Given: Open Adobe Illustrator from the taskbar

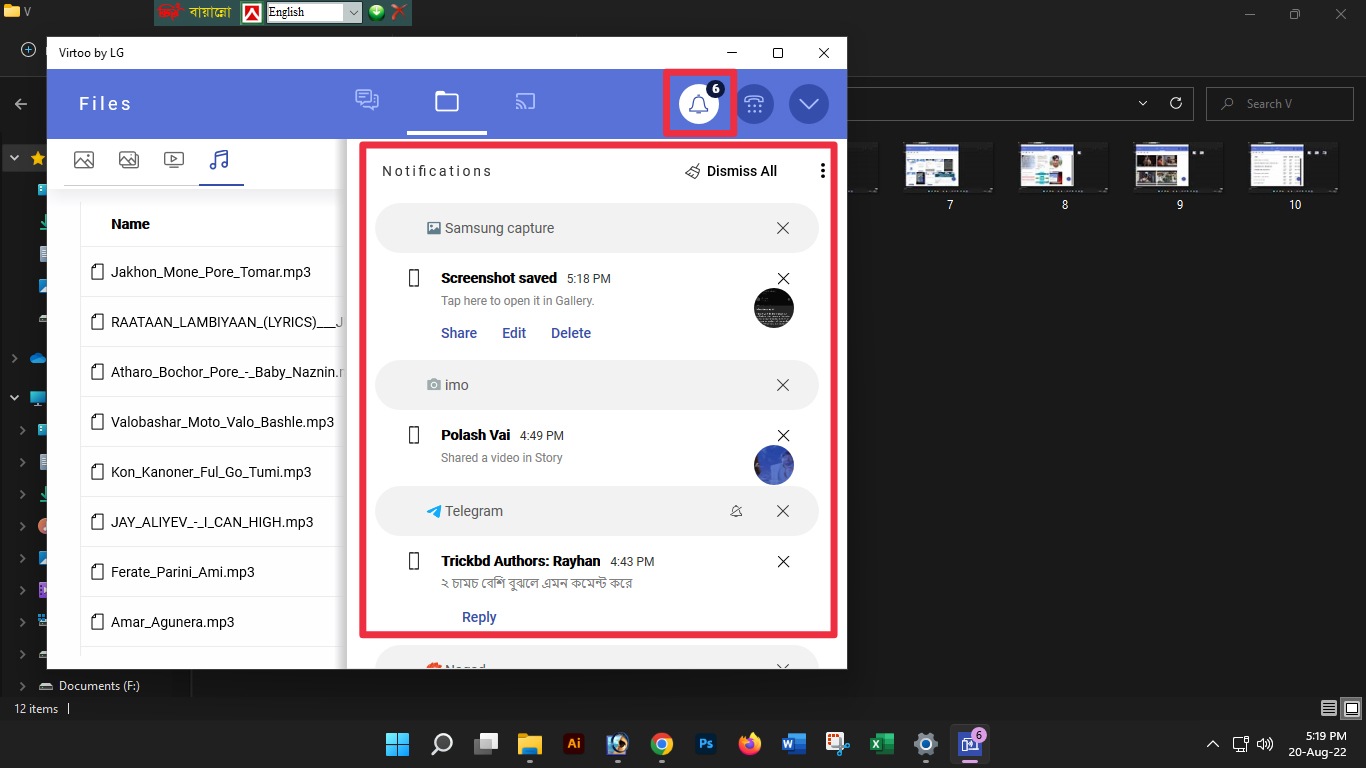Looking at the screenshot, I should (x=574, y=744).
